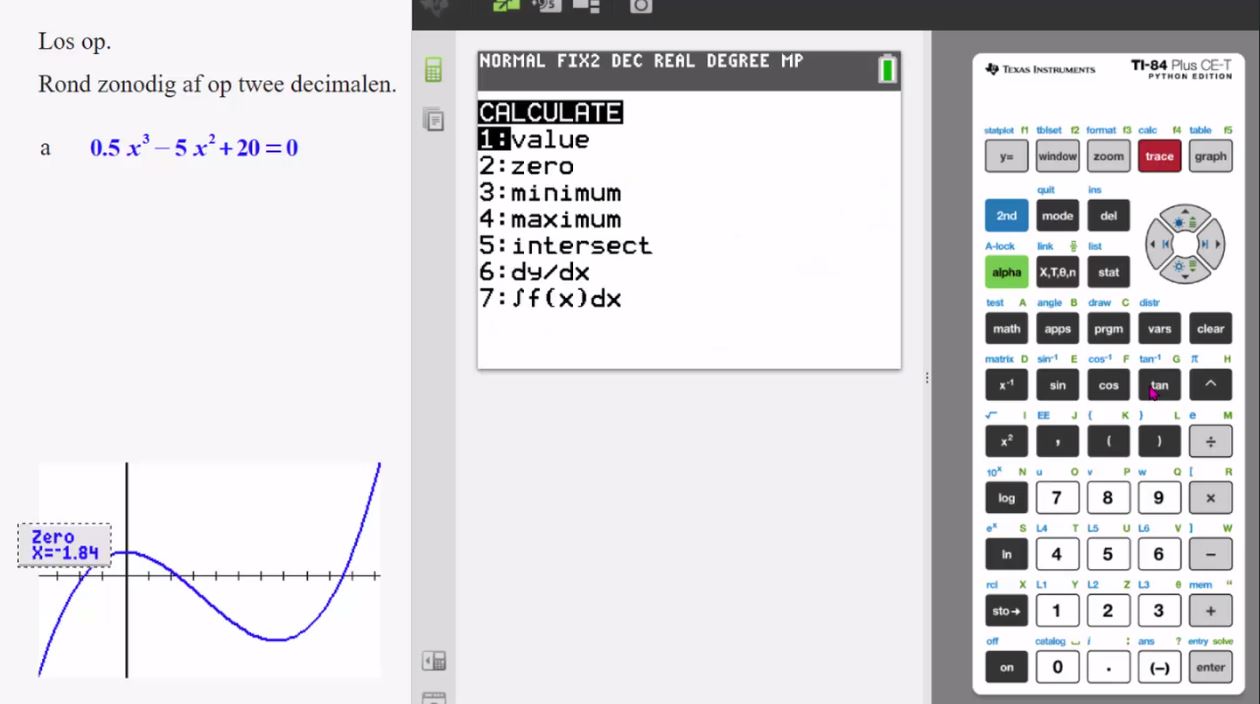Click the ln key
The width and height of the screenshot is (1260, 704).
(1006, 554)
